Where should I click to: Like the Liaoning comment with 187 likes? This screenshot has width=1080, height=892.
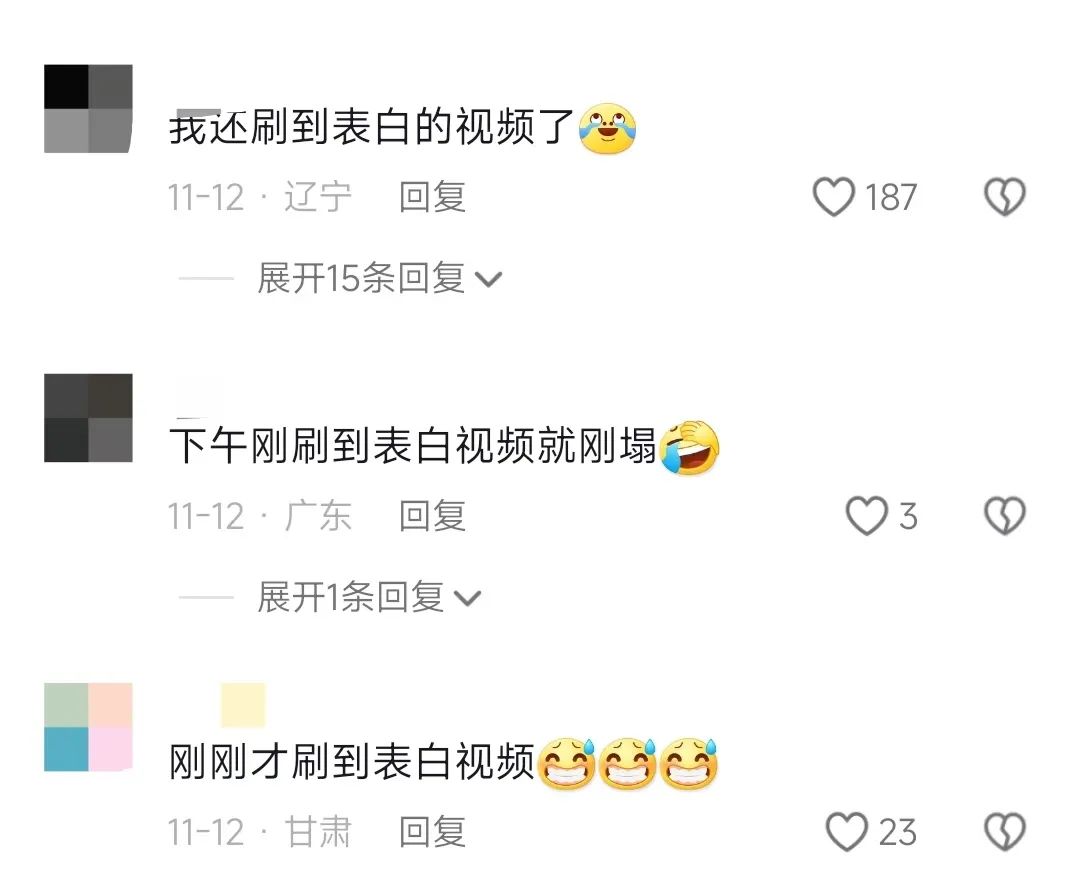coord(833,197)
